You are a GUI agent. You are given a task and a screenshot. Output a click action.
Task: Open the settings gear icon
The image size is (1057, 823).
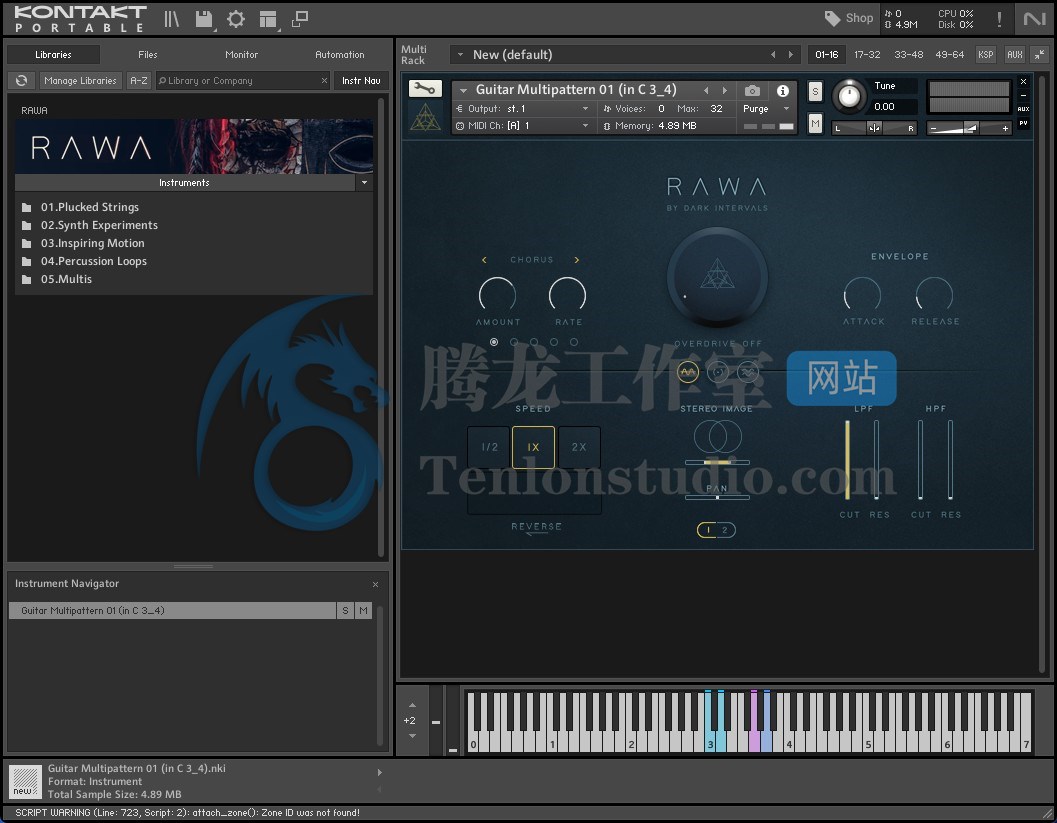236,19
